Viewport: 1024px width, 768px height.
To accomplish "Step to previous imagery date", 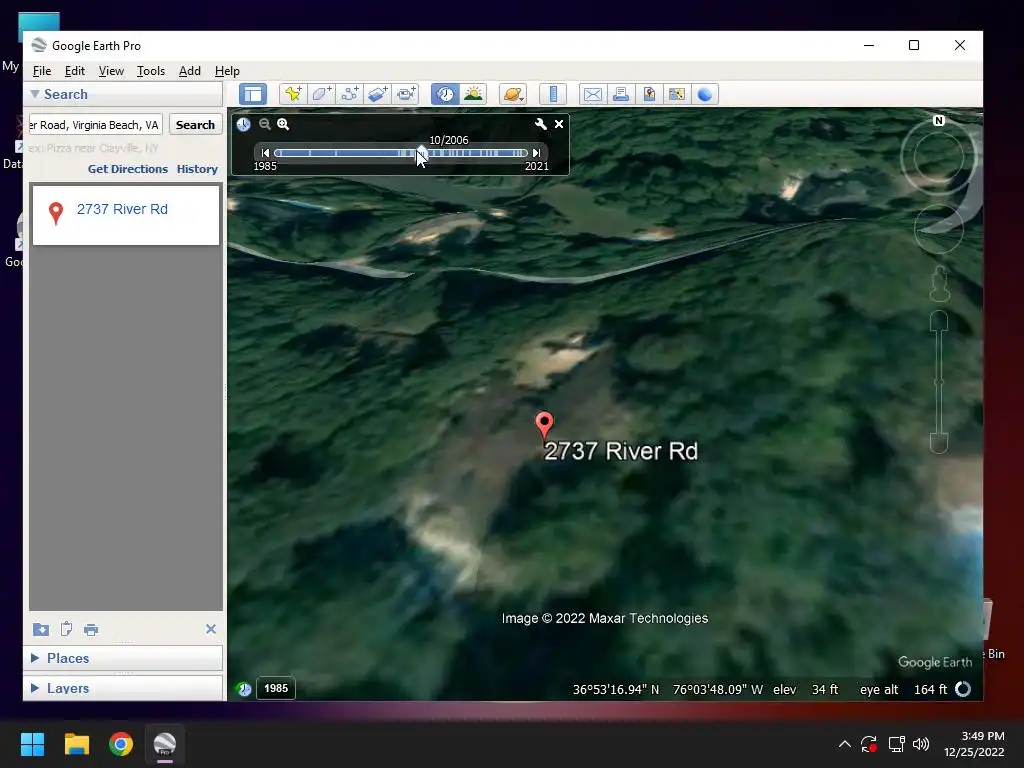I will (x=265, y=153).
